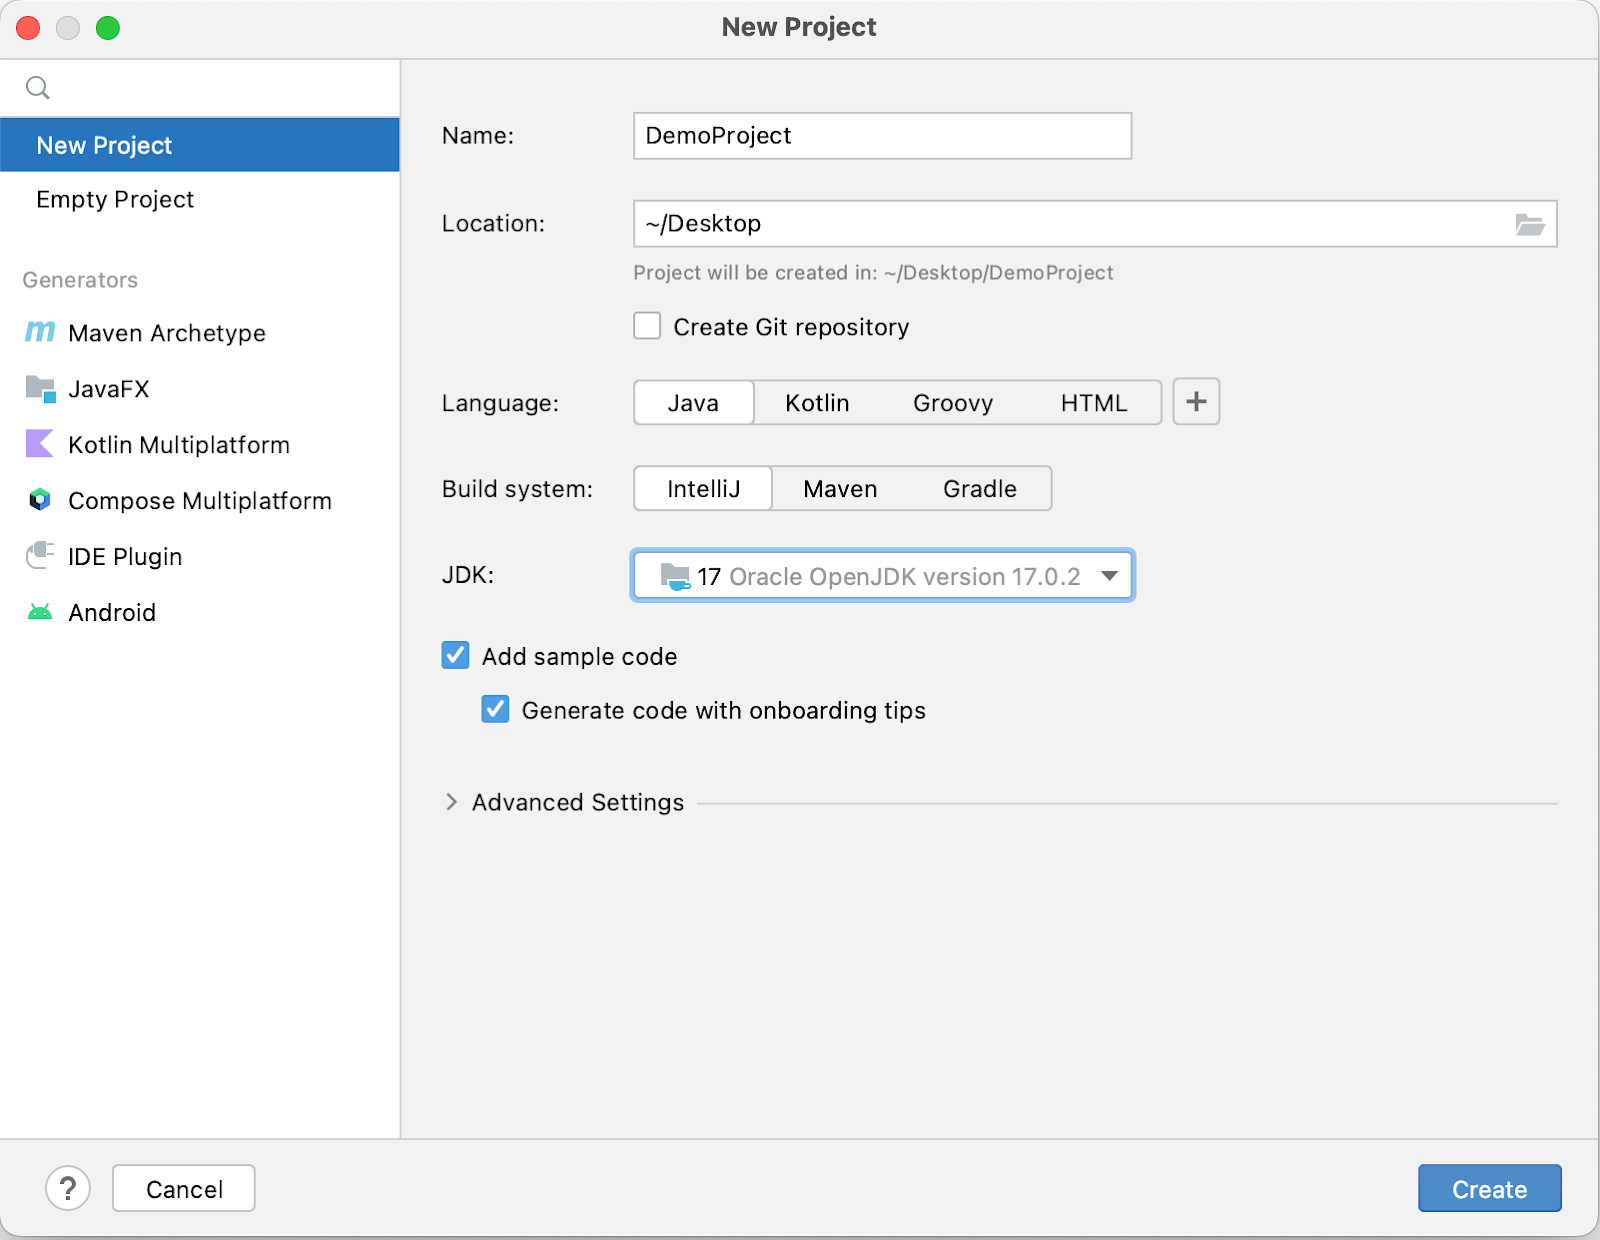Screen dimensions: 1600x1240
Task: Enable Create Git repository
Action: click(x=647, y=325)
